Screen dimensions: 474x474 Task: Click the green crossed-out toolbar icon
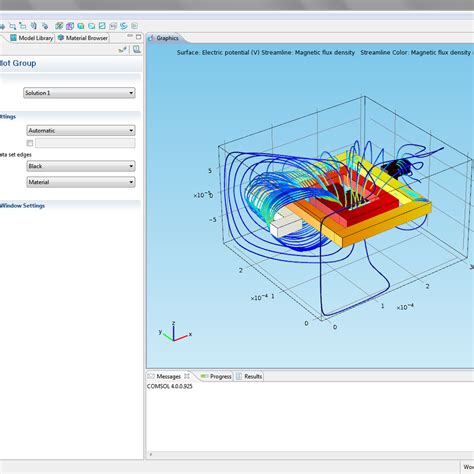(59, 26)
